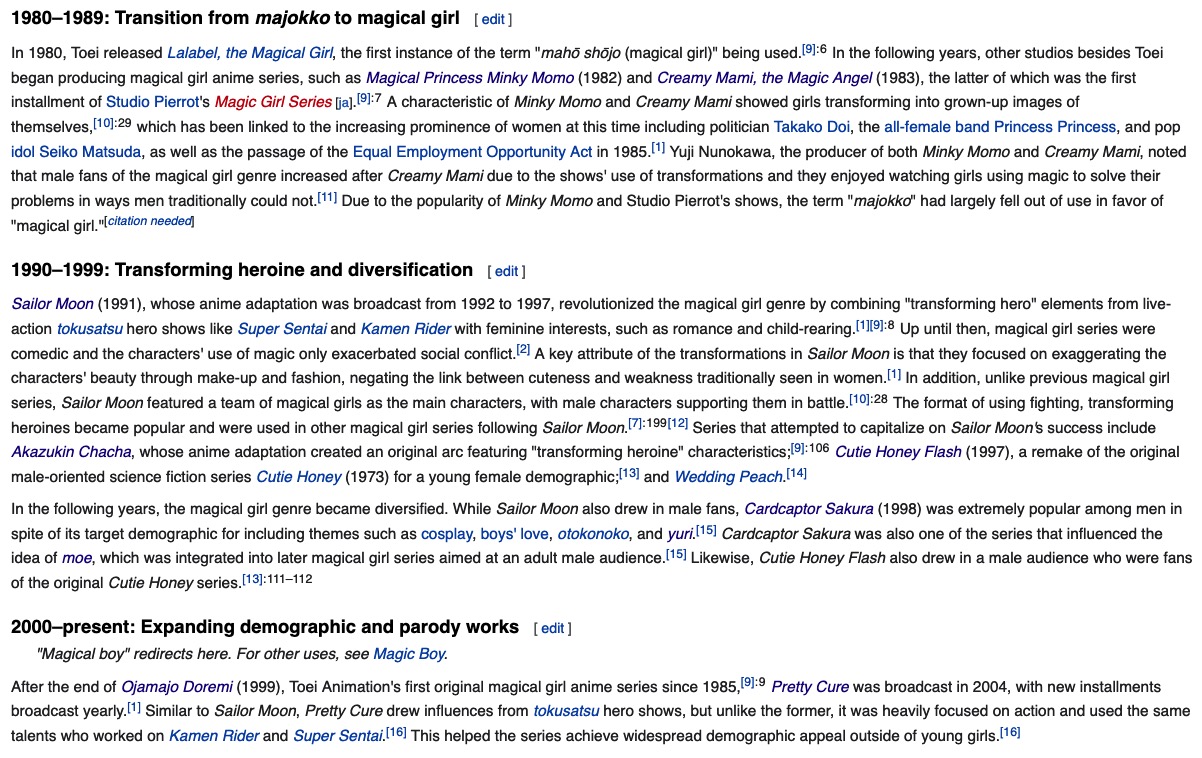Jump to reference [9] with page 7
Screen dimensions: 1202x758
tap(364, 98)
